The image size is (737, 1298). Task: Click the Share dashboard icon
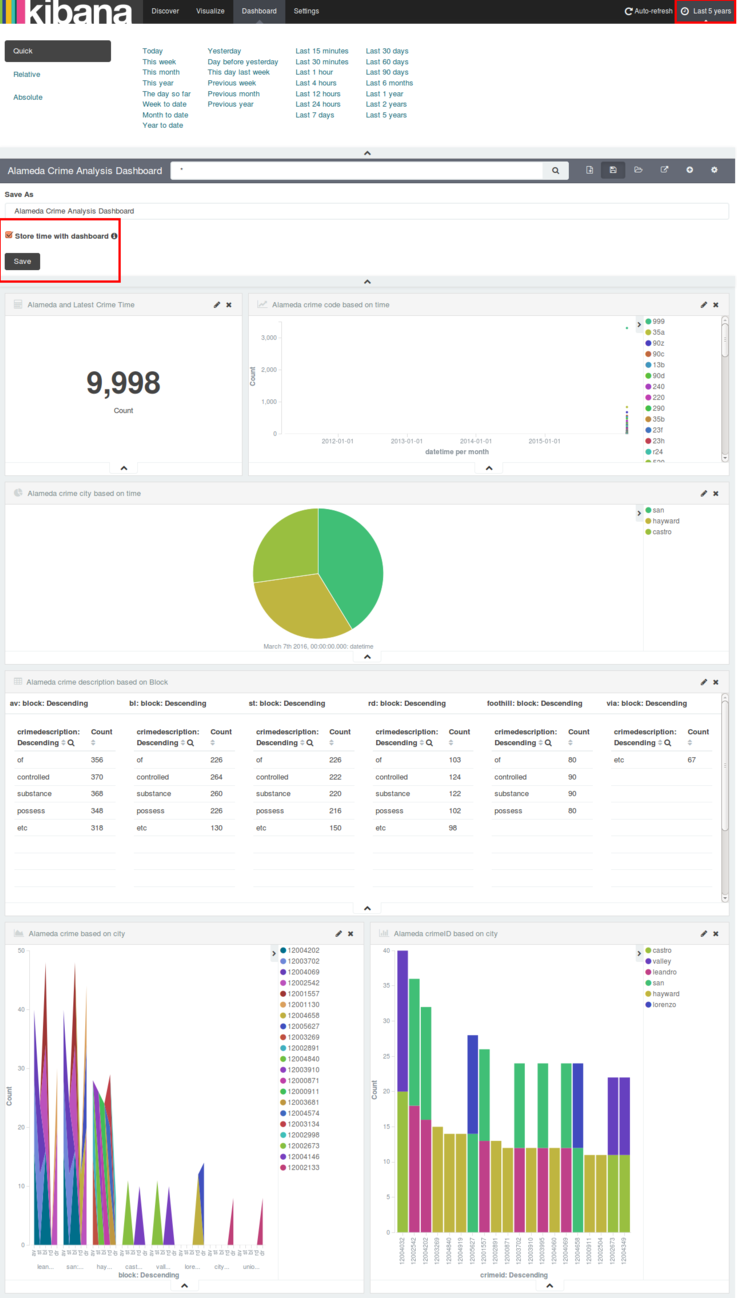click(x=664, y=170)
